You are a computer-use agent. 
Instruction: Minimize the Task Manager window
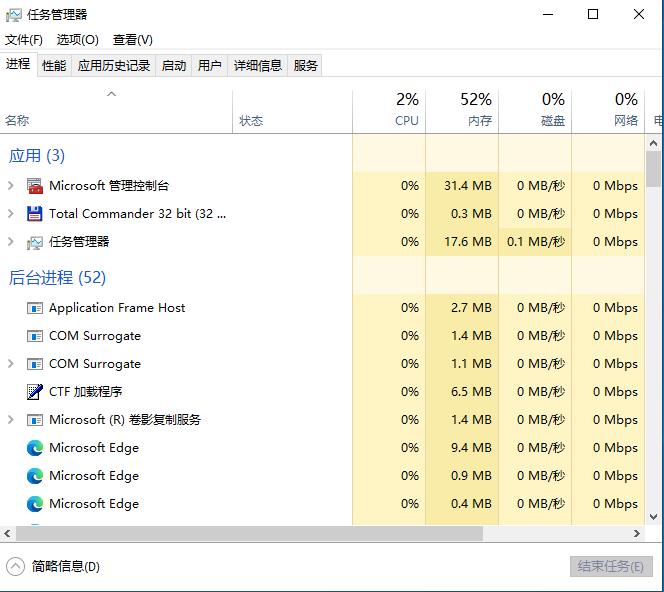pyautogui.click(x=548, y=14)
